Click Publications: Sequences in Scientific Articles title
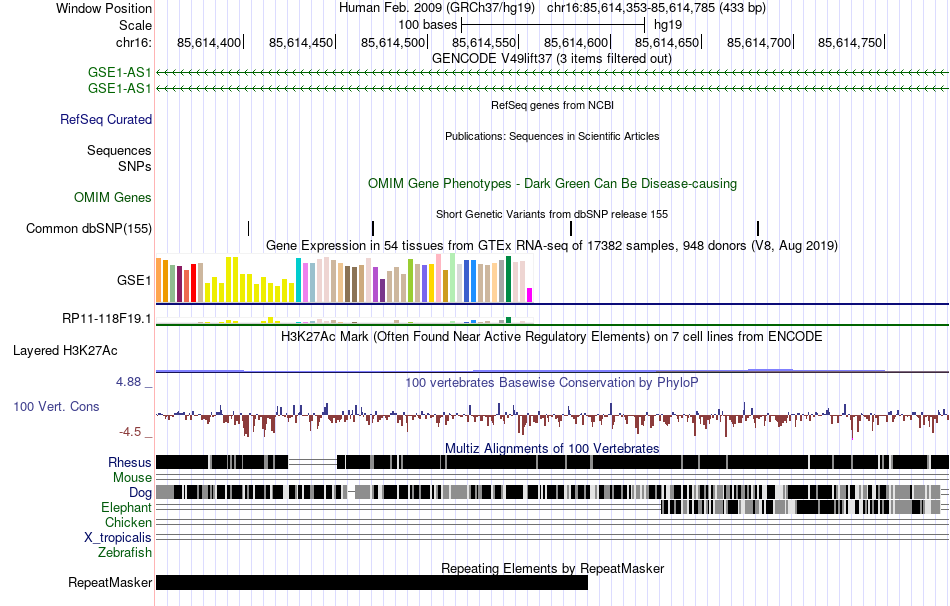Viewport: 950px width, 606px height. [x=552, y=136]
